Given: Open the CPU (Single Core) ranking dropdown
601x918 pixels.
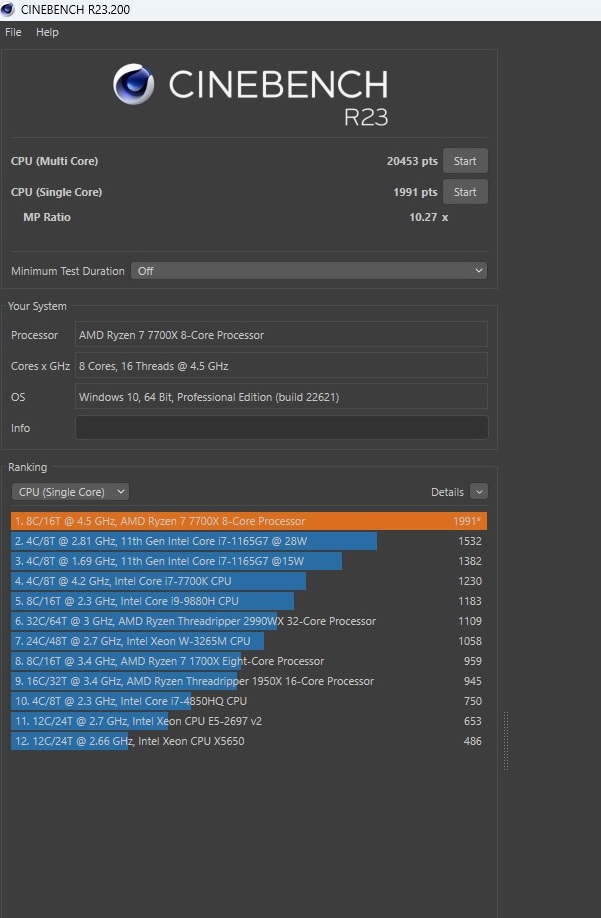Looking at the screenshot, I should 70,492.
